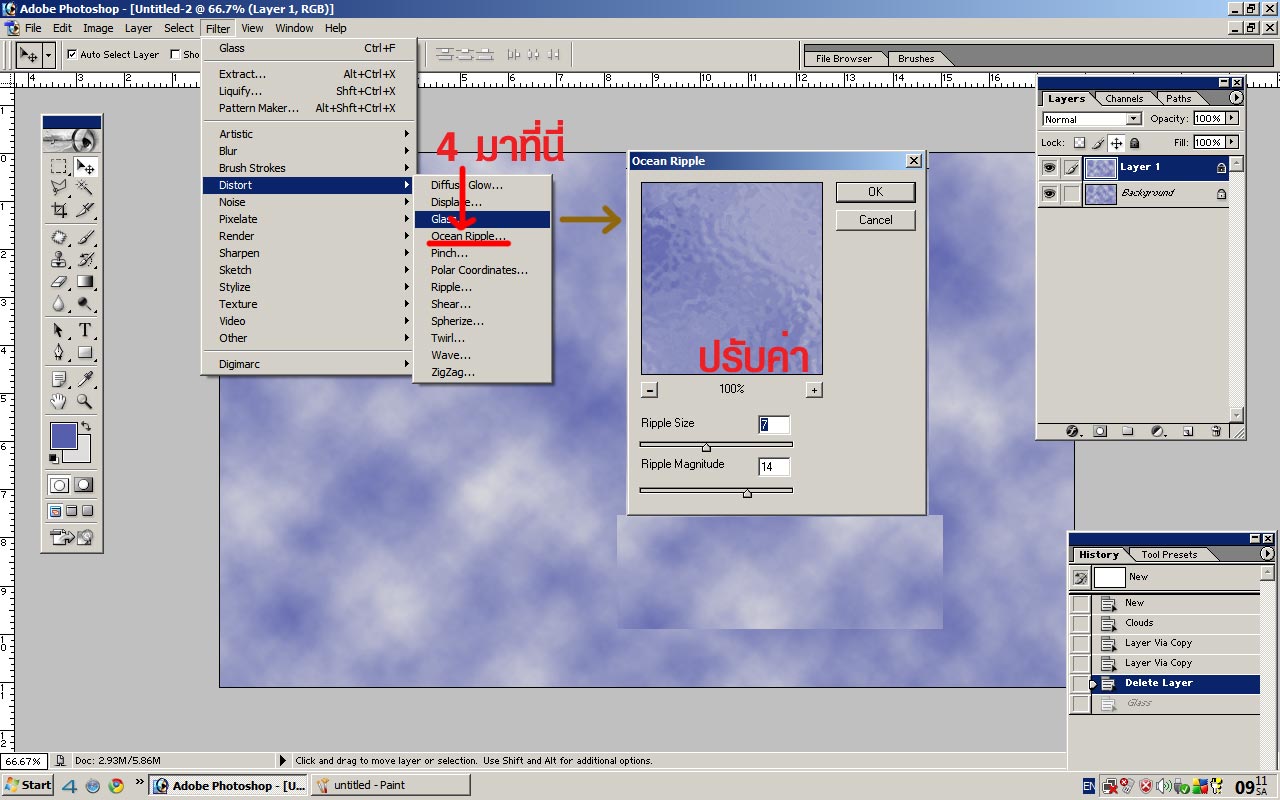Viewport: 1280px width, 800px height.
Task: Select the Healing Brush tool
Action: 59,238
